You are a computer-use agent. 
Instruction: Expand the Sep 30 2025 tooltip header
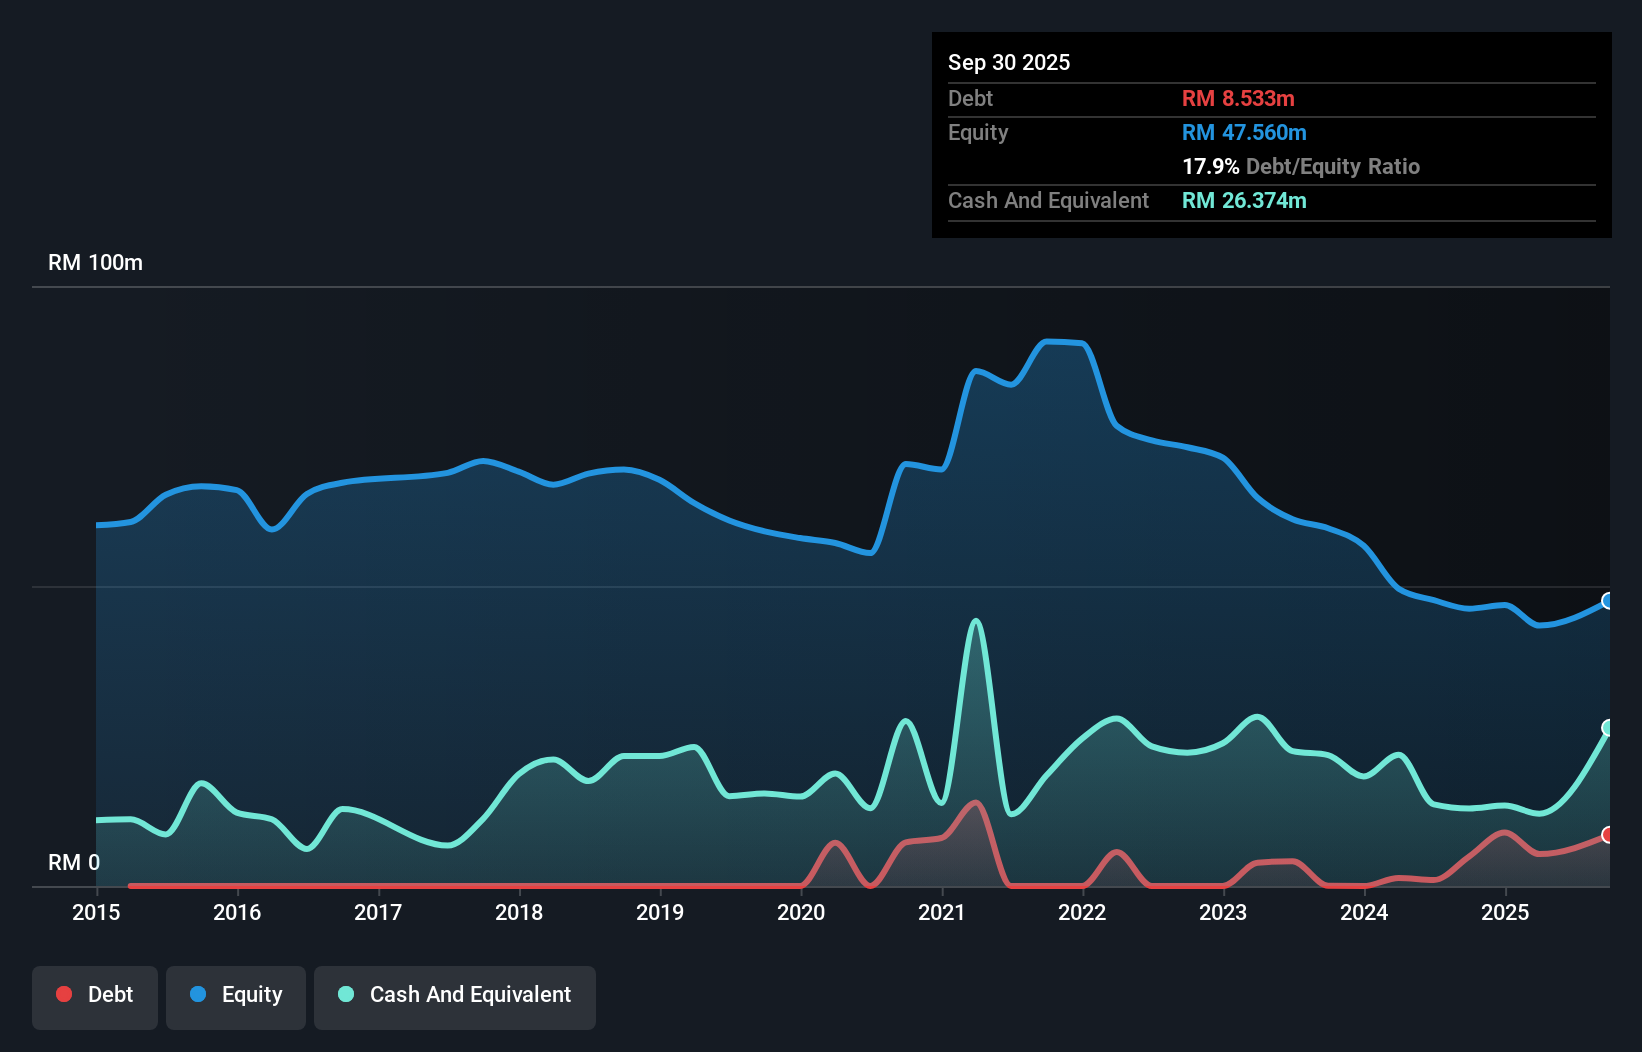(x=1010, y=62)
